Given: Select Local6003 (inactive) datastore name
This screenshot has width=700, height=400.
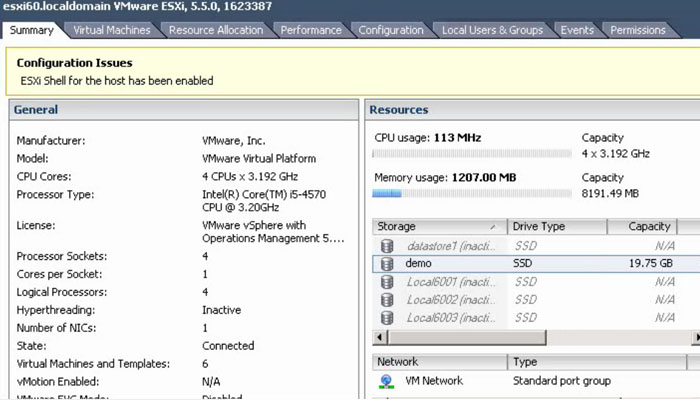Looking at the screenshot, I should [x=451, y=317].
